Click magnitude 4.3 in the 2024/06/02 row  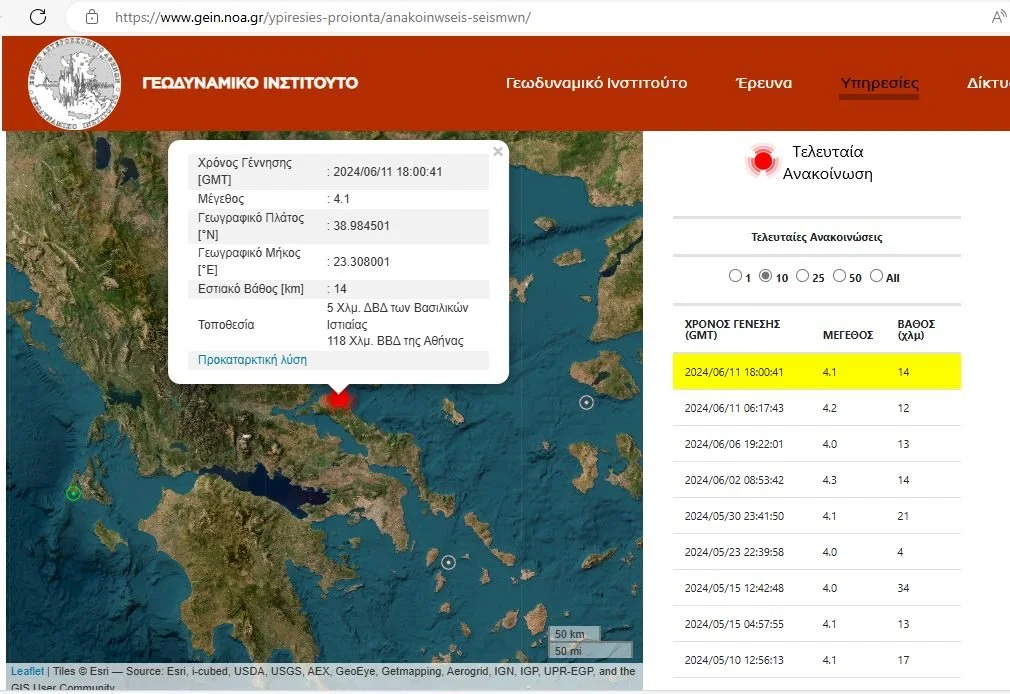click(x=830, y=480)
